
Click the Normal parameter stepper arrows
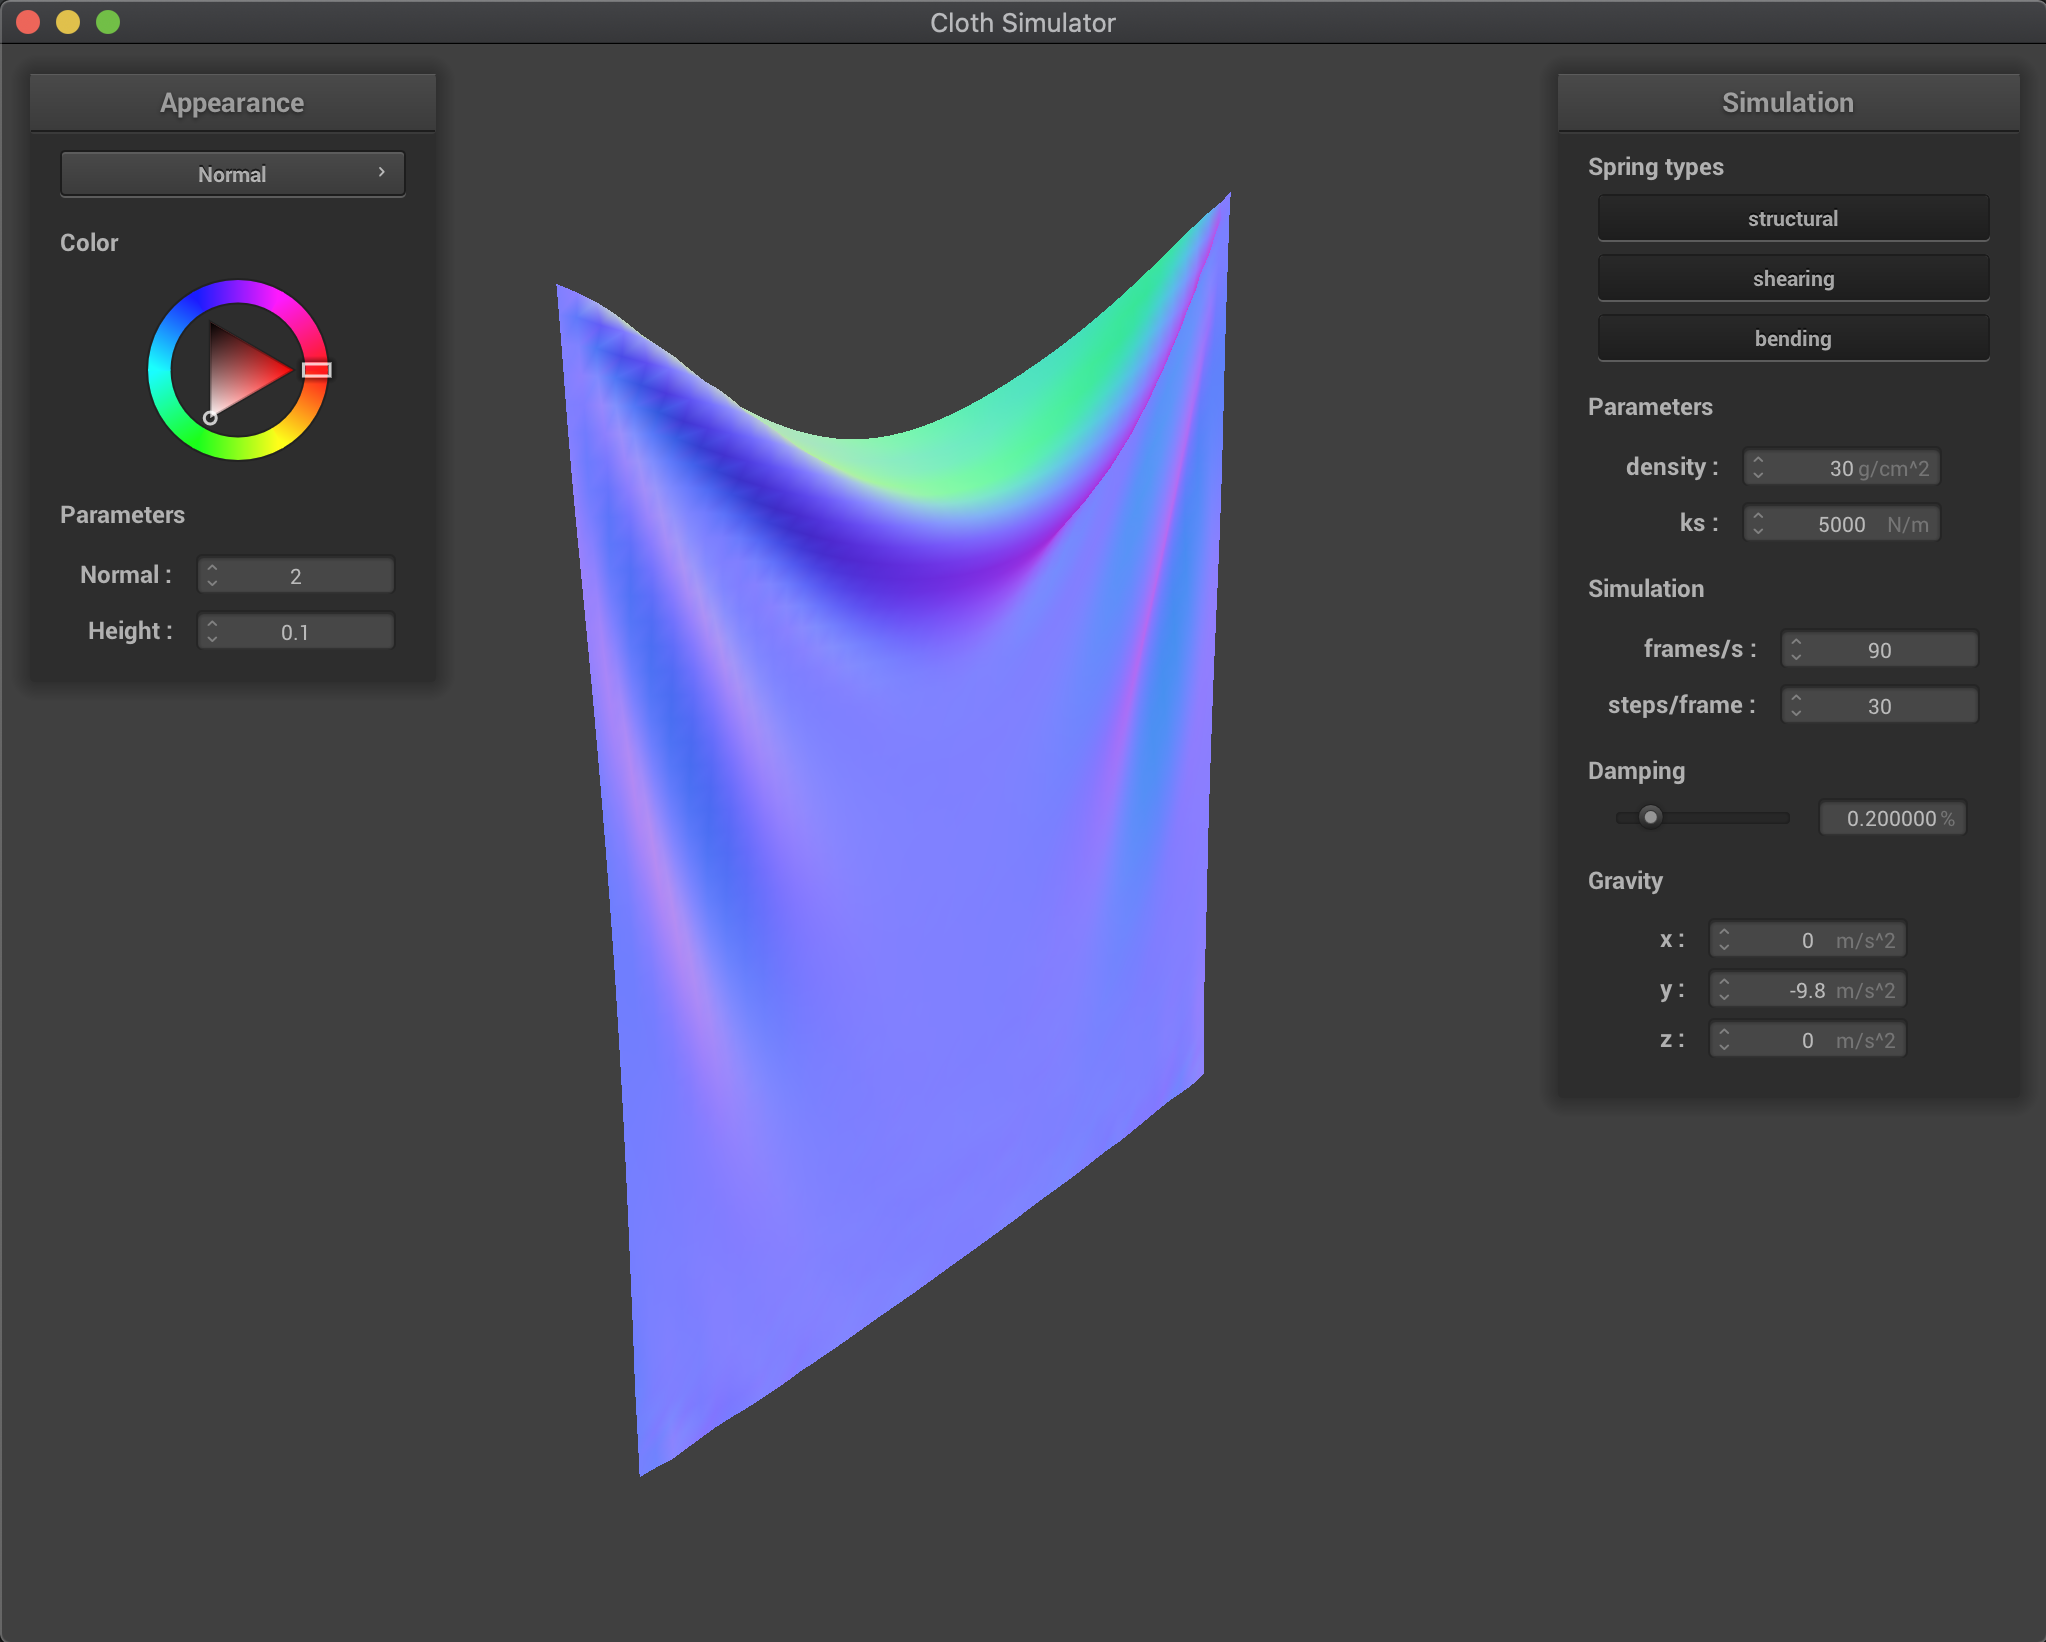[212, 576]
